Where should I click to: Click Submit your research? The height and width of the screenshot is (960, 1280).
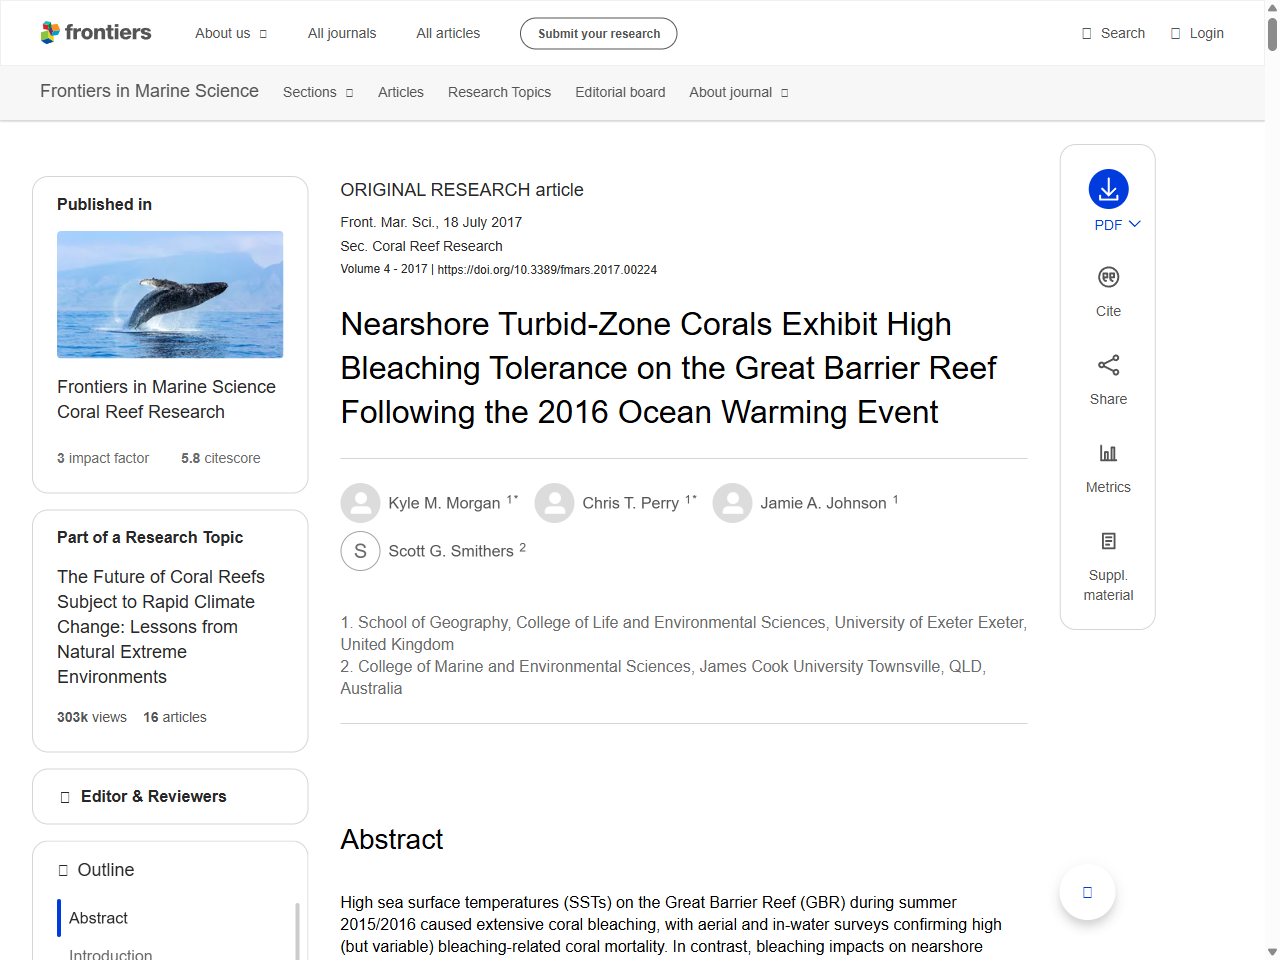[598, 33]
